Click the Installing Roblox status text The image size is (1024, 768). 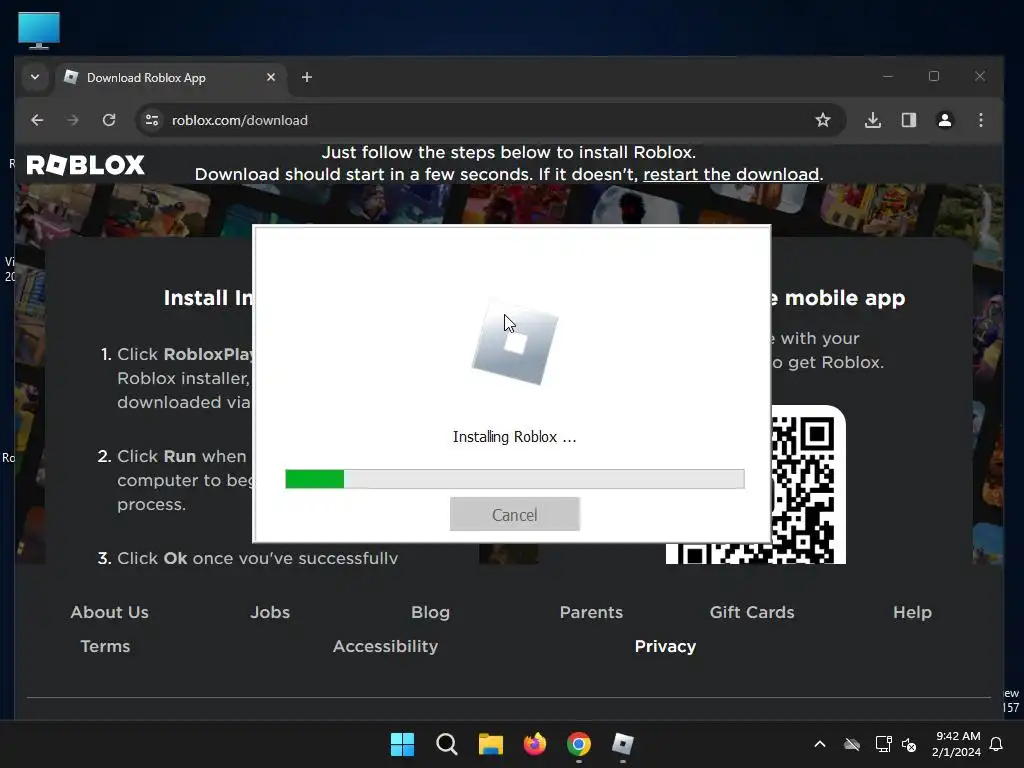[x=515, y=437]
